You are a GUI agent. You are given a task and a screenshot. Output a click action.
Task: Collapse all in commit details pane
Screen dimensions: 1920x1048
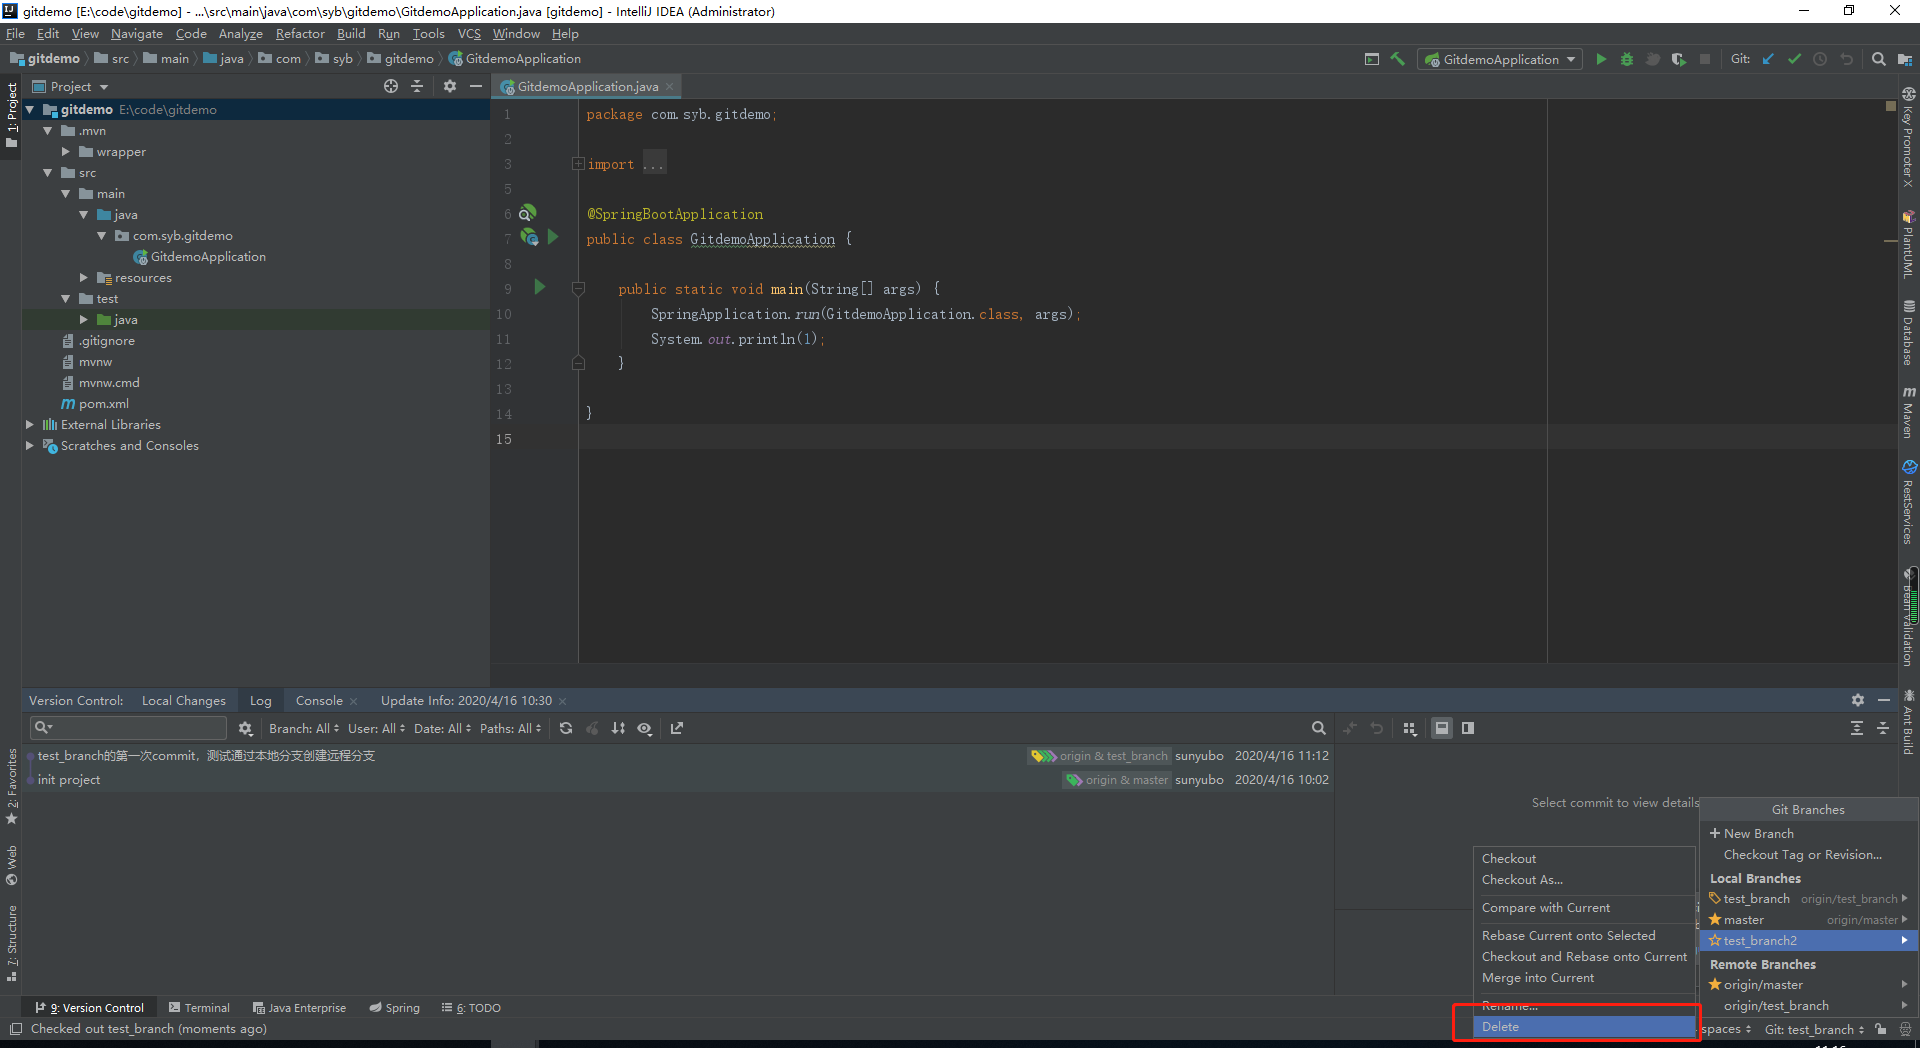(1883, 728)
